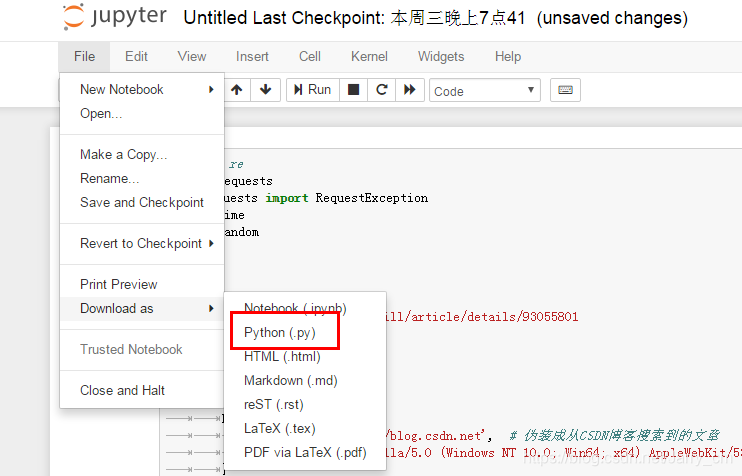Screen dimensions: 742x476
Task: Restart kernel and run all cells
Action: 410,89
